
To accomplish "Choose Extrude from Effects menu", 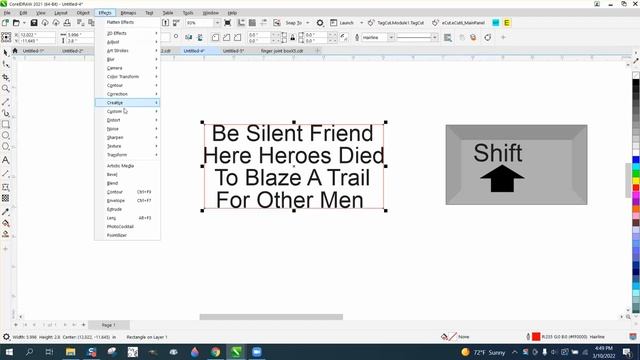I will [x=127, y=209].
